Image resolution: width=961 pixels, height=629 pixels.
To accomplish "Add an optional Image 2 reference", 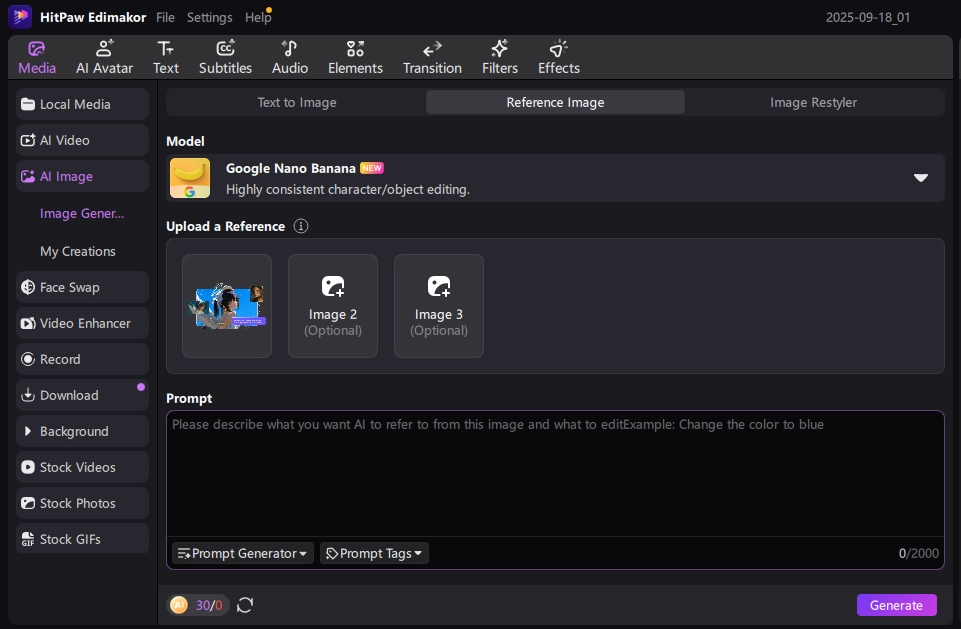I will coord(333,305).
